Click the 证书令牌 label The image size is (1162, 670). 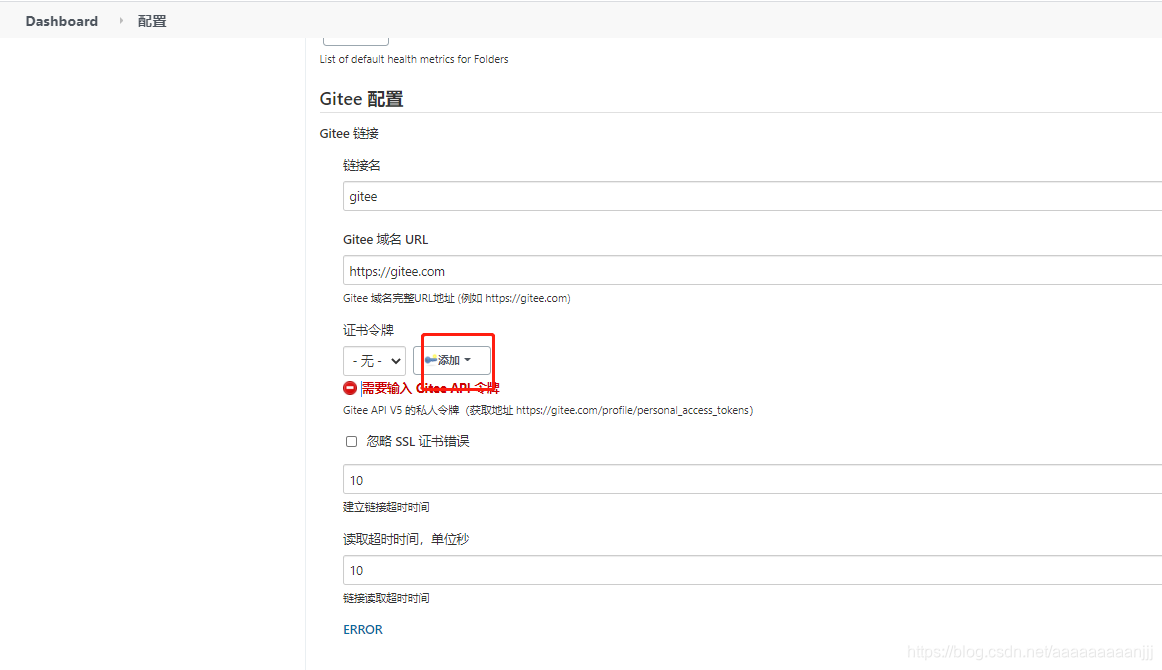coord(368,330)
